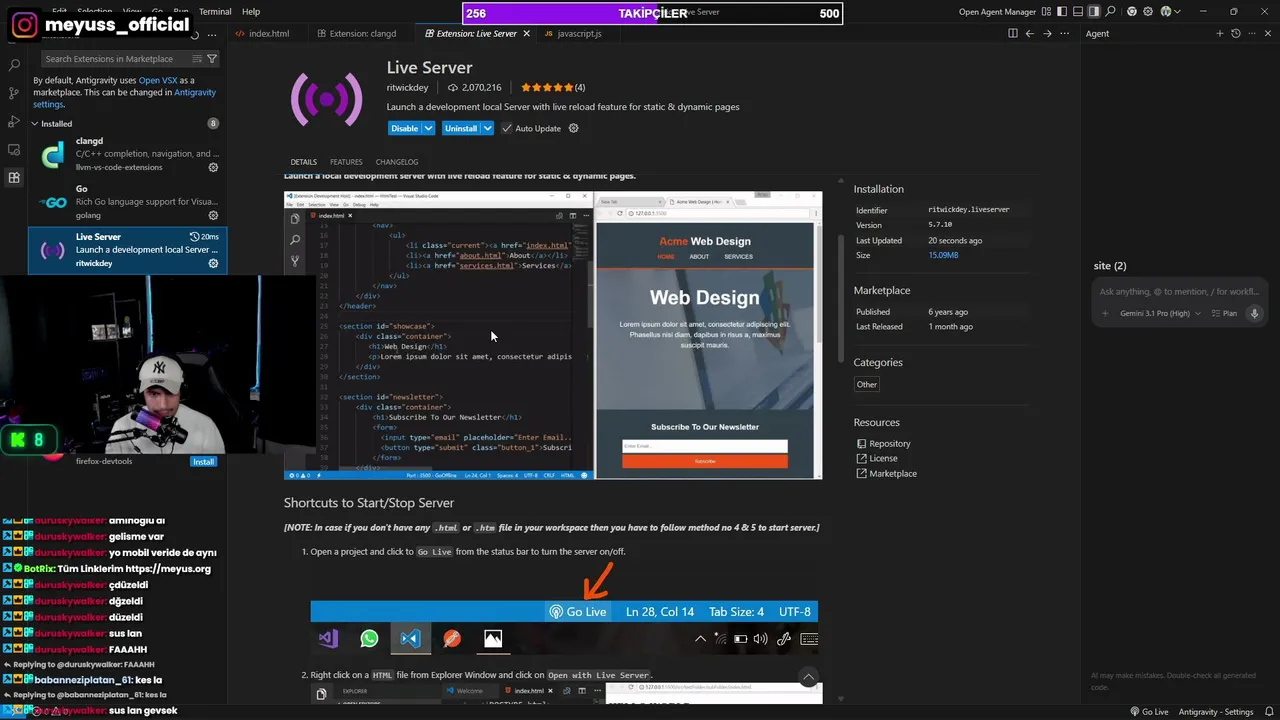Click the microphone voice input button
The height and width of the screenshot is (720, 1280).
pyautogui.click(x=1254, y=313)
